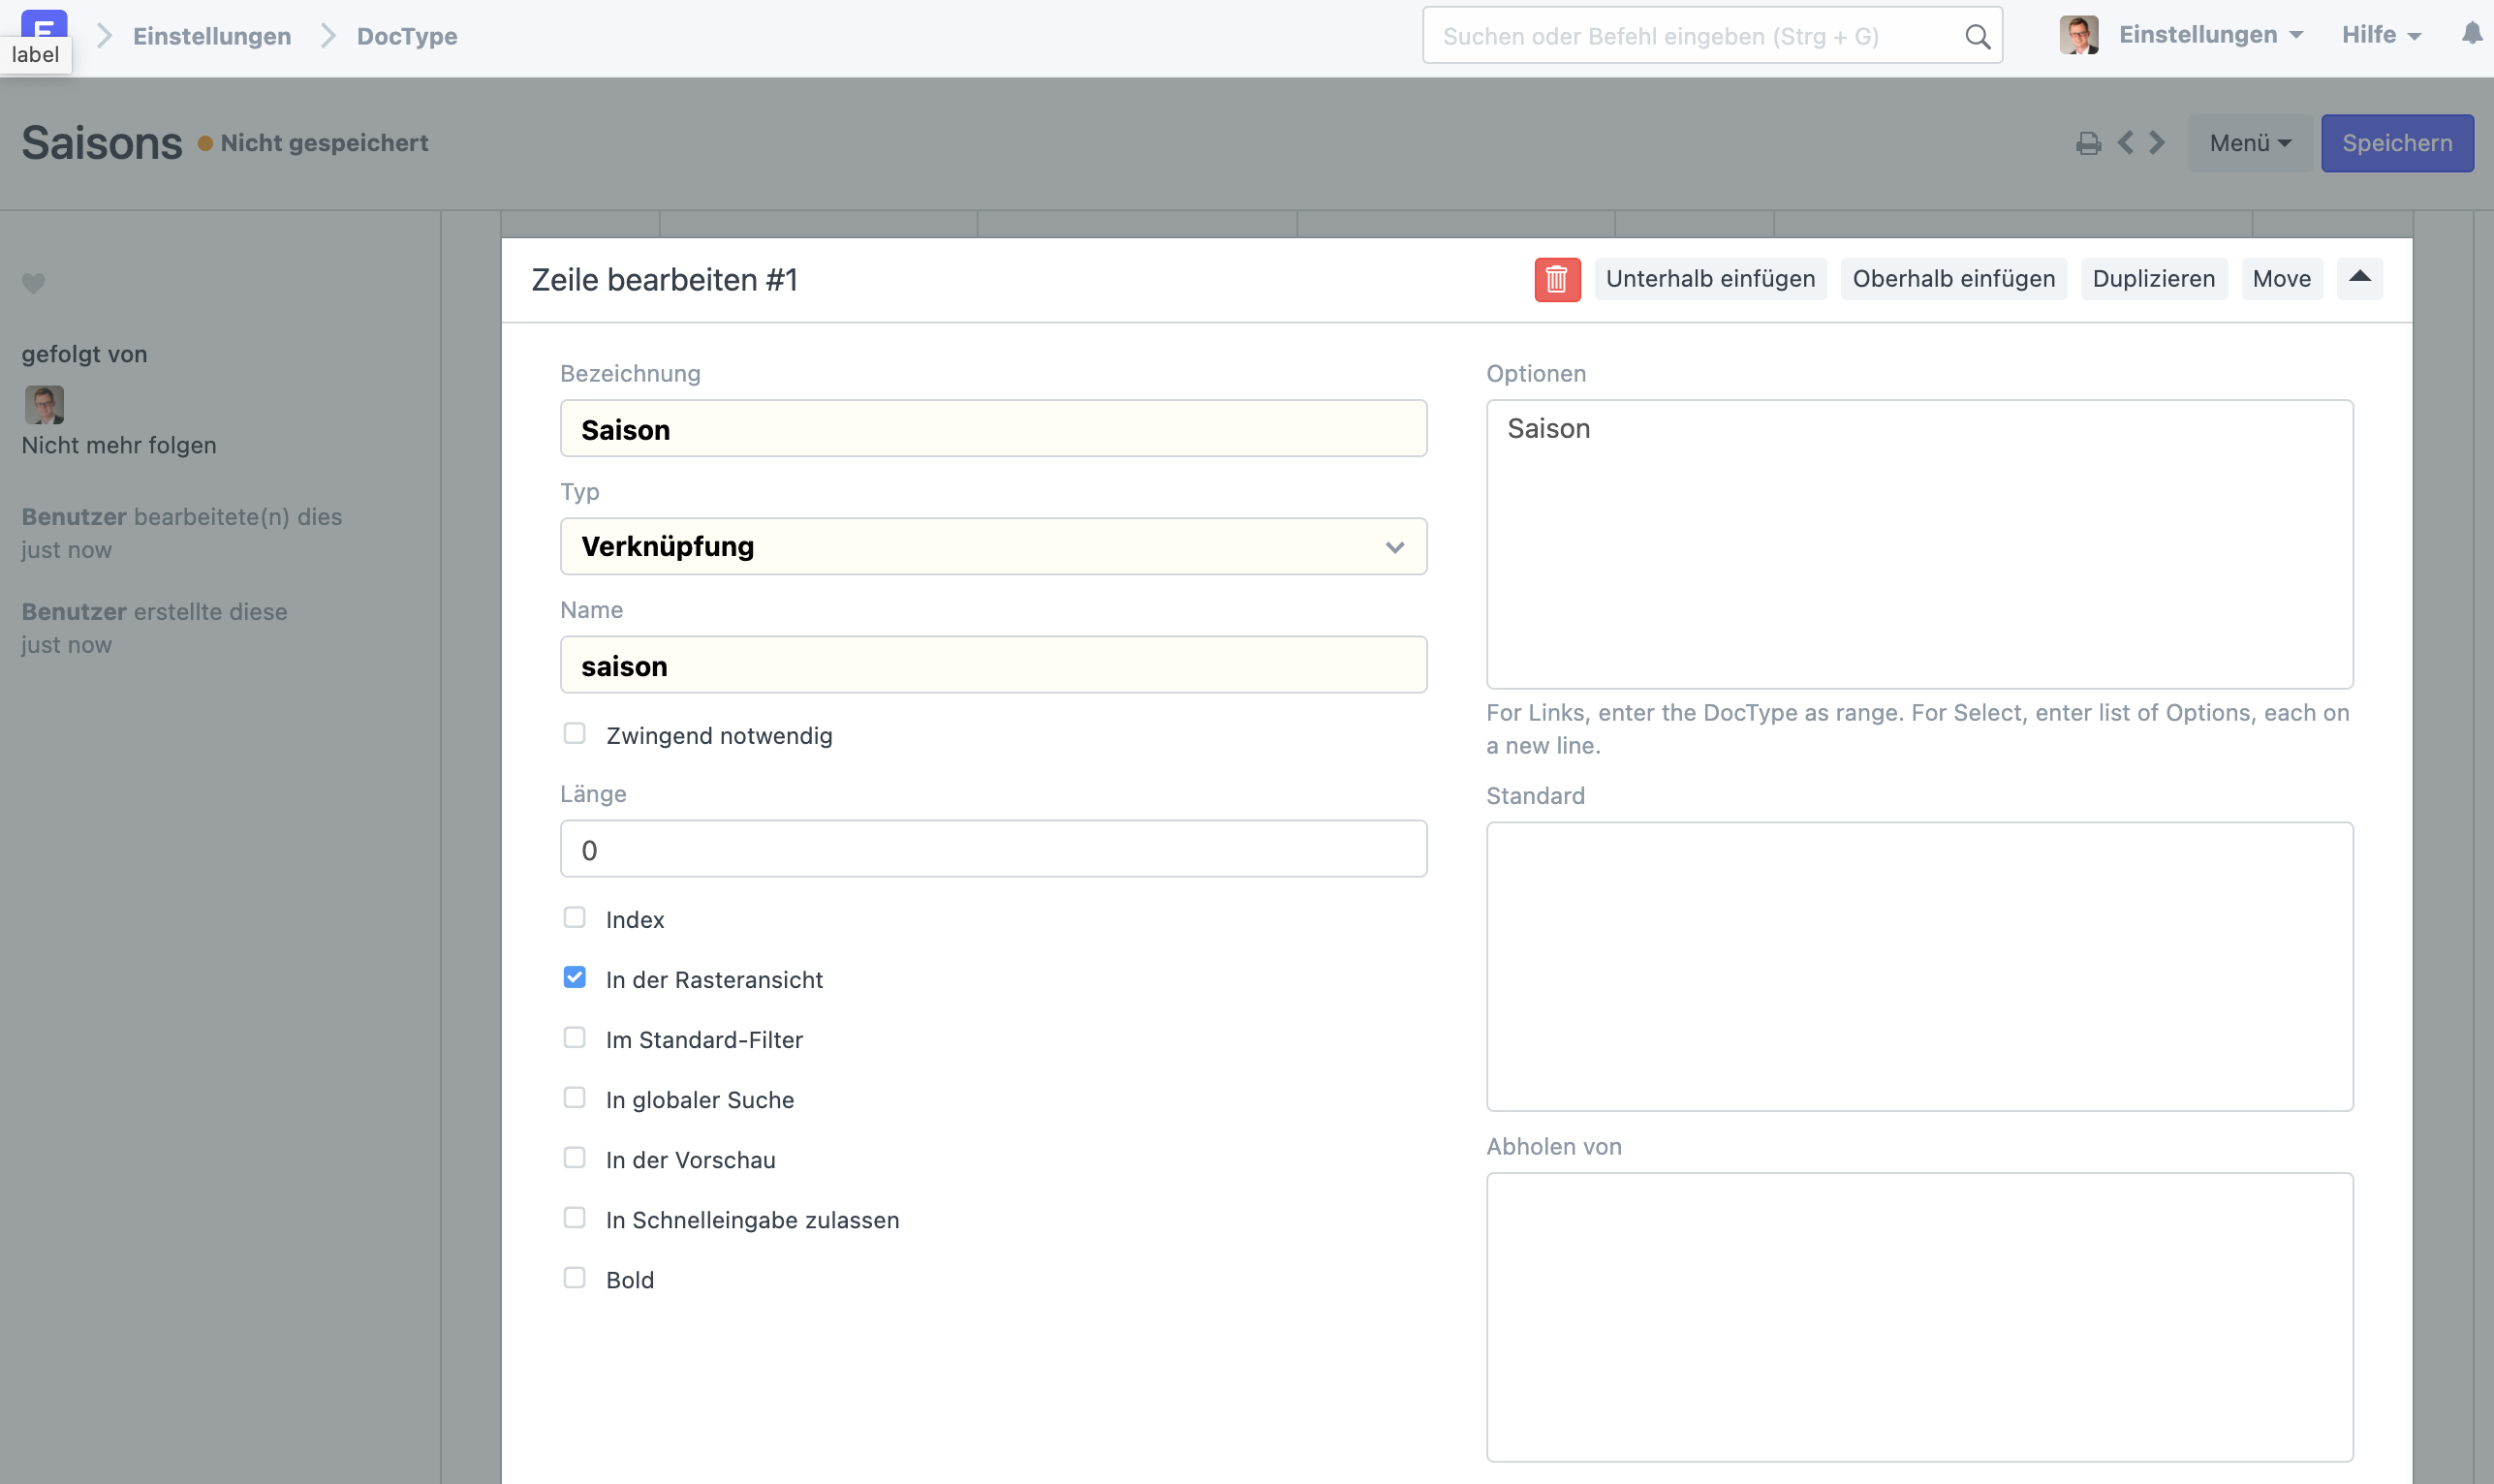The height and width of the screenshot is (1484, 2494).
Task: Open Einstellungen user dropdown
Action: coord(2210,35)
